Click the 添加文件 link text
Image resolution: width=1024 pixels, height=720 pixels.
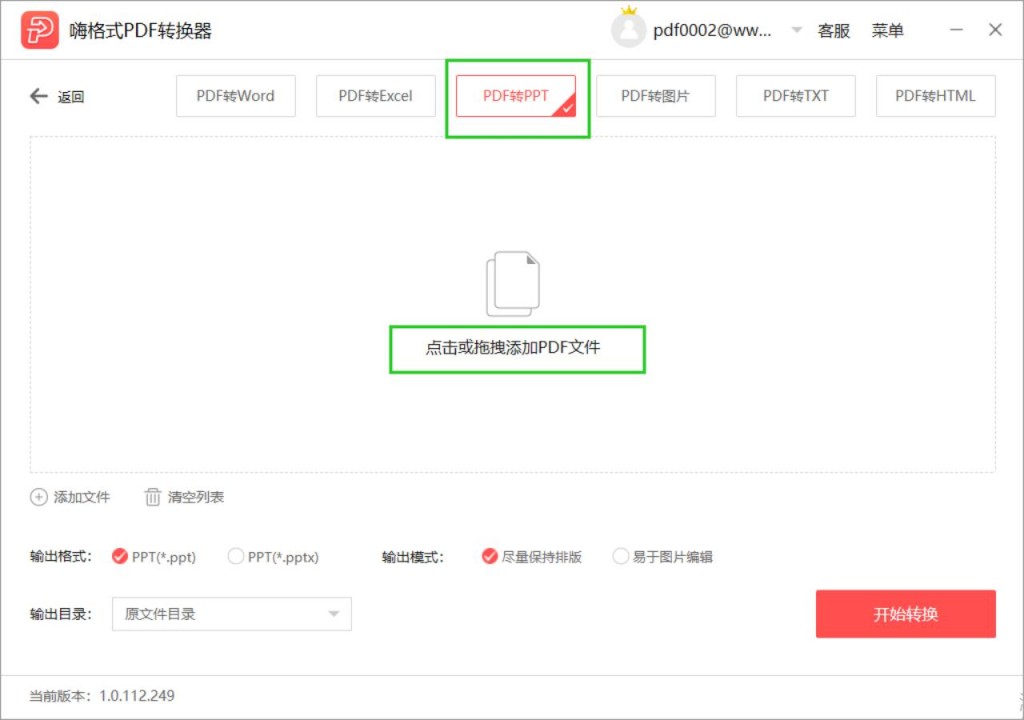82,497
